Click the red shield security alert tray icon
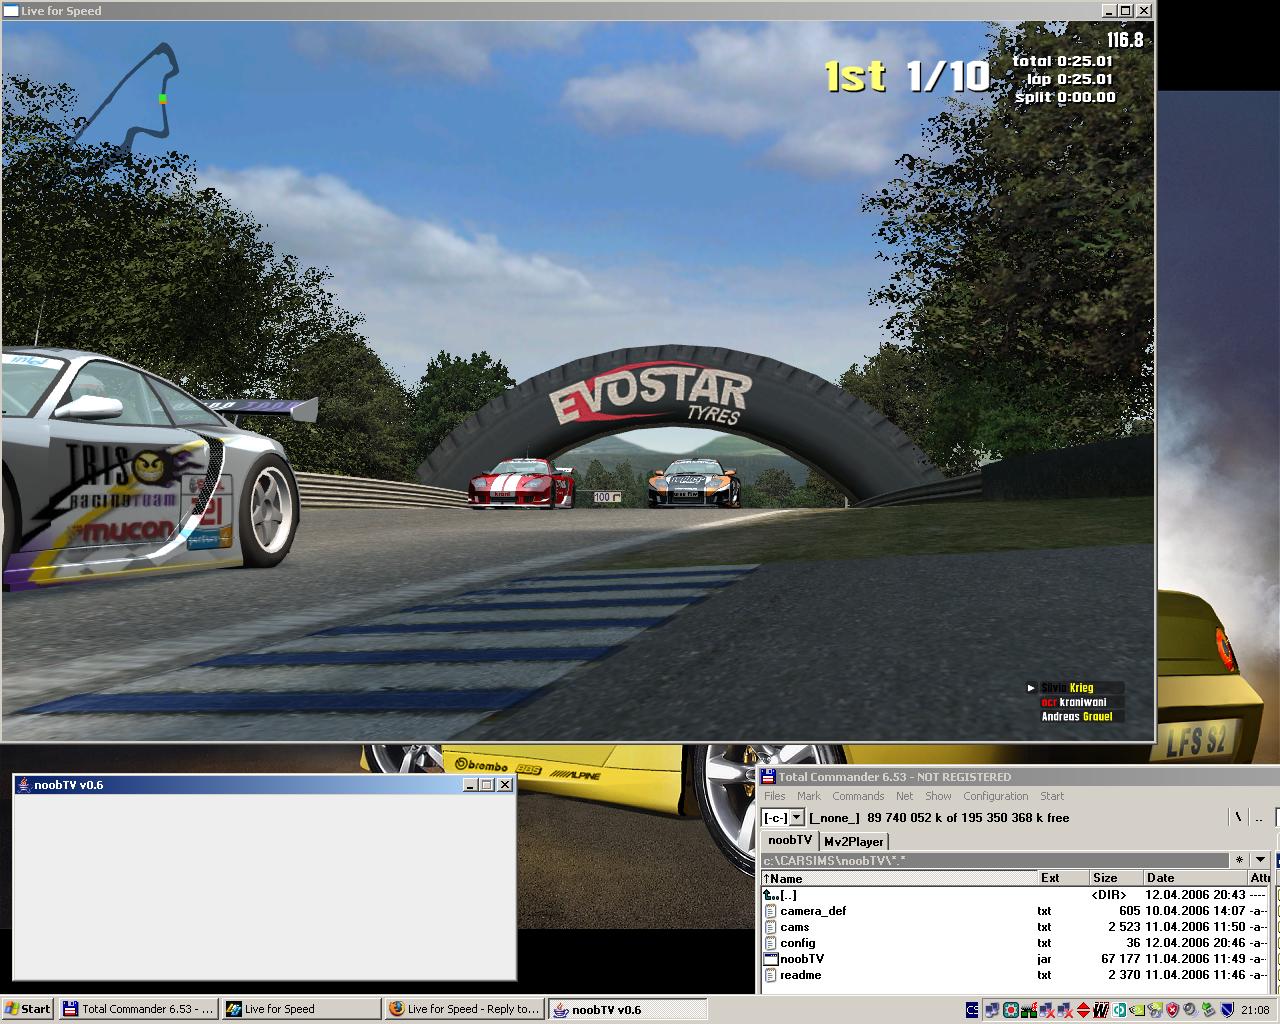The image size is (1280, 1024). [x=1172, y=1009]
